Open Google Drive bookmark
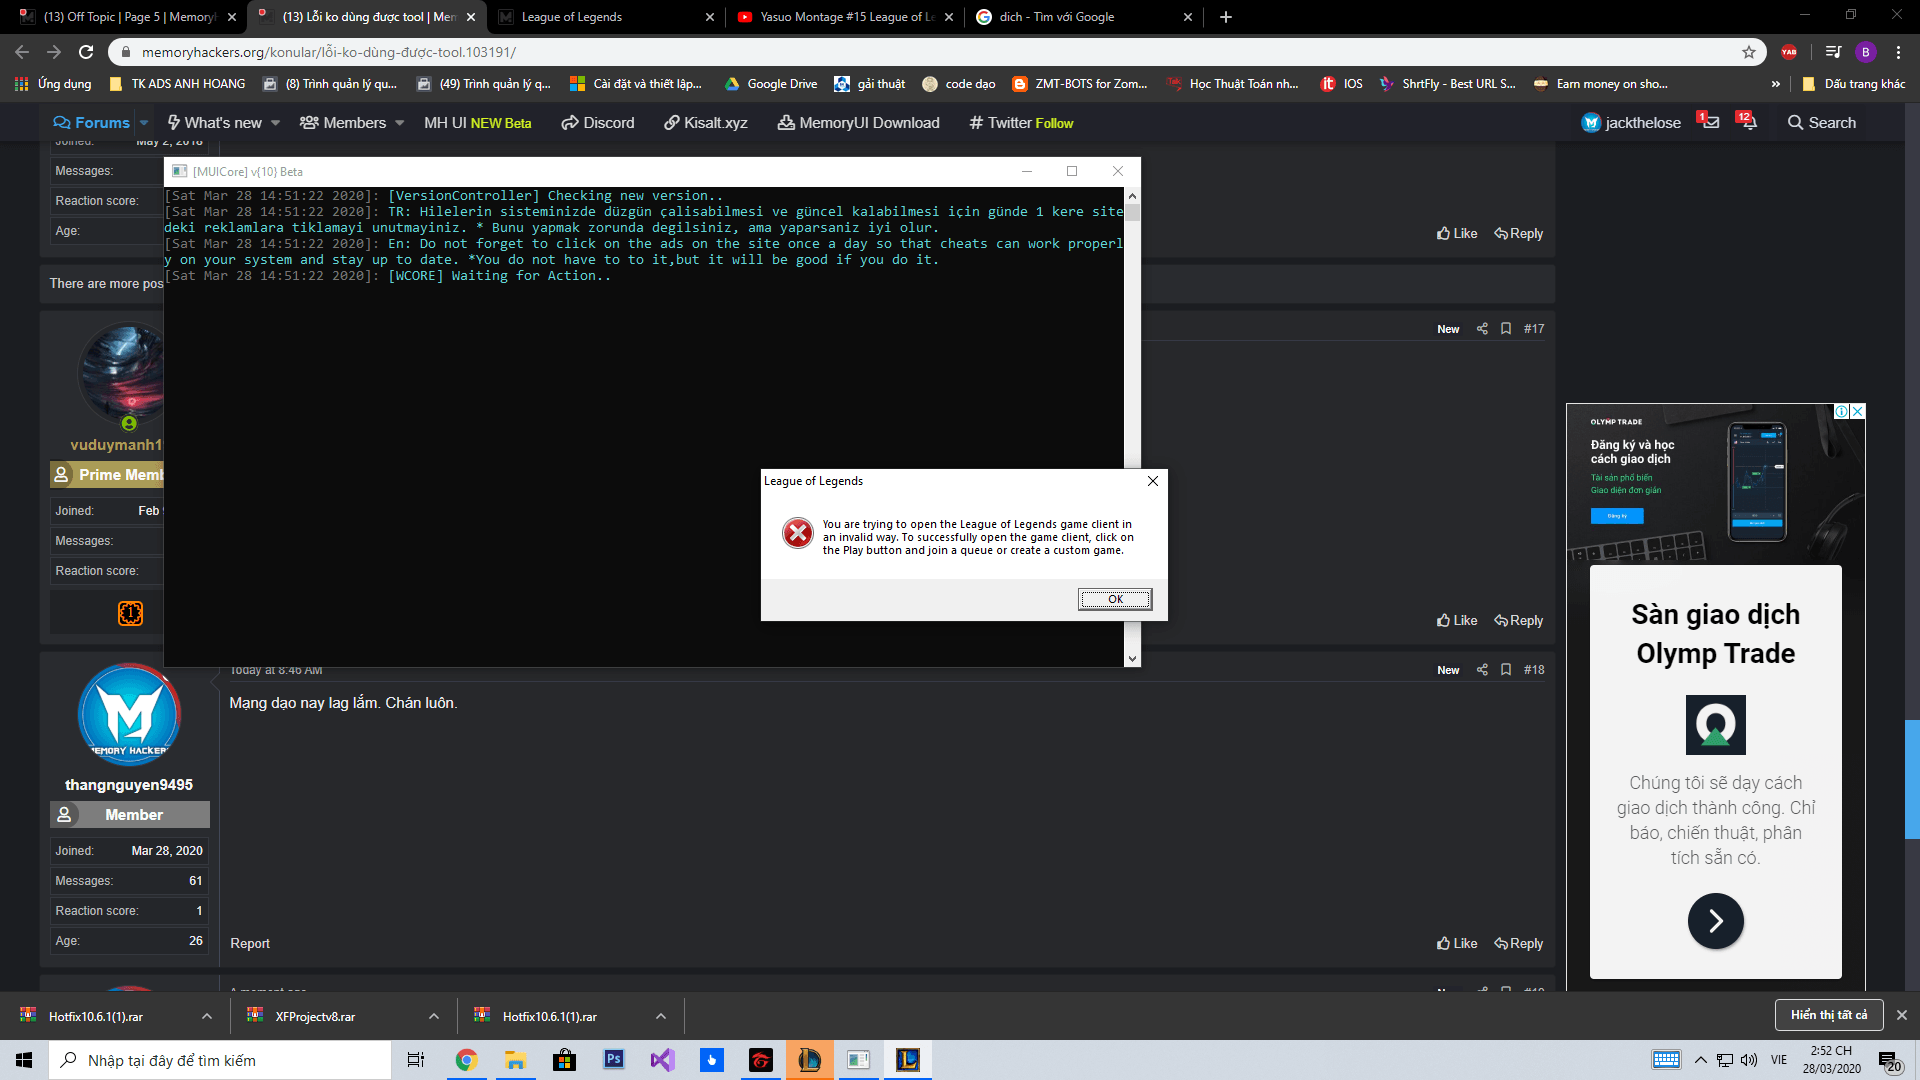The height and width of the screenshot is (1080, 1920). coord(770,84)
